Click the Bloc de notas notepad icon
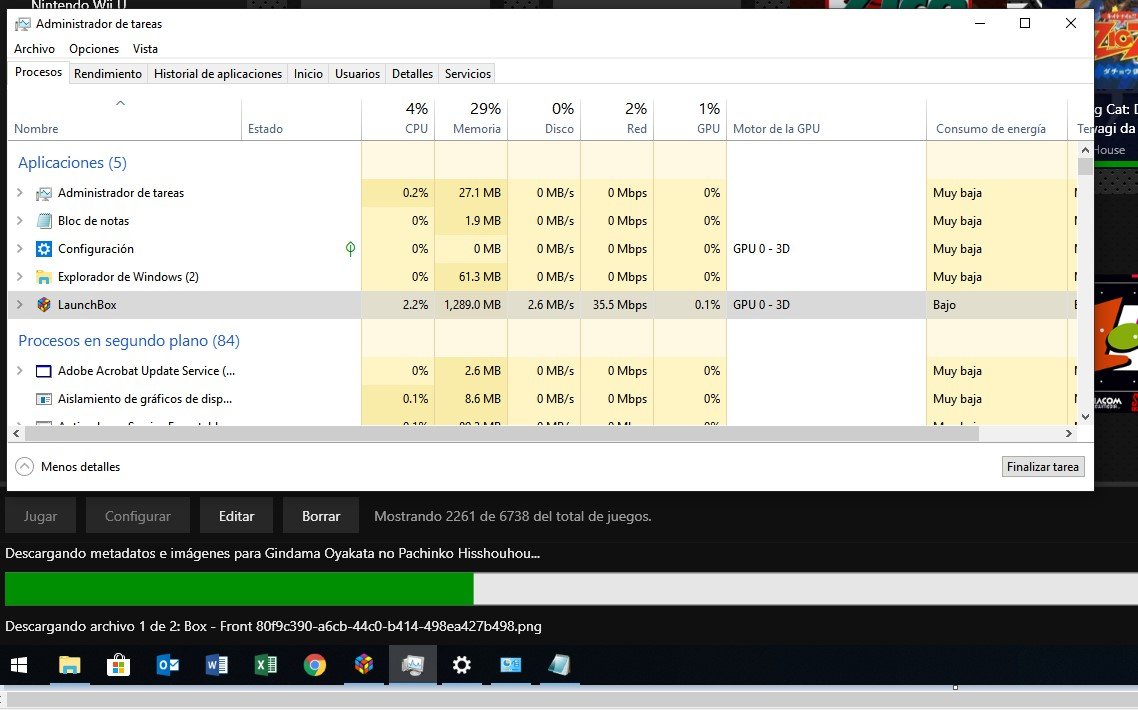 coord(44,221)
